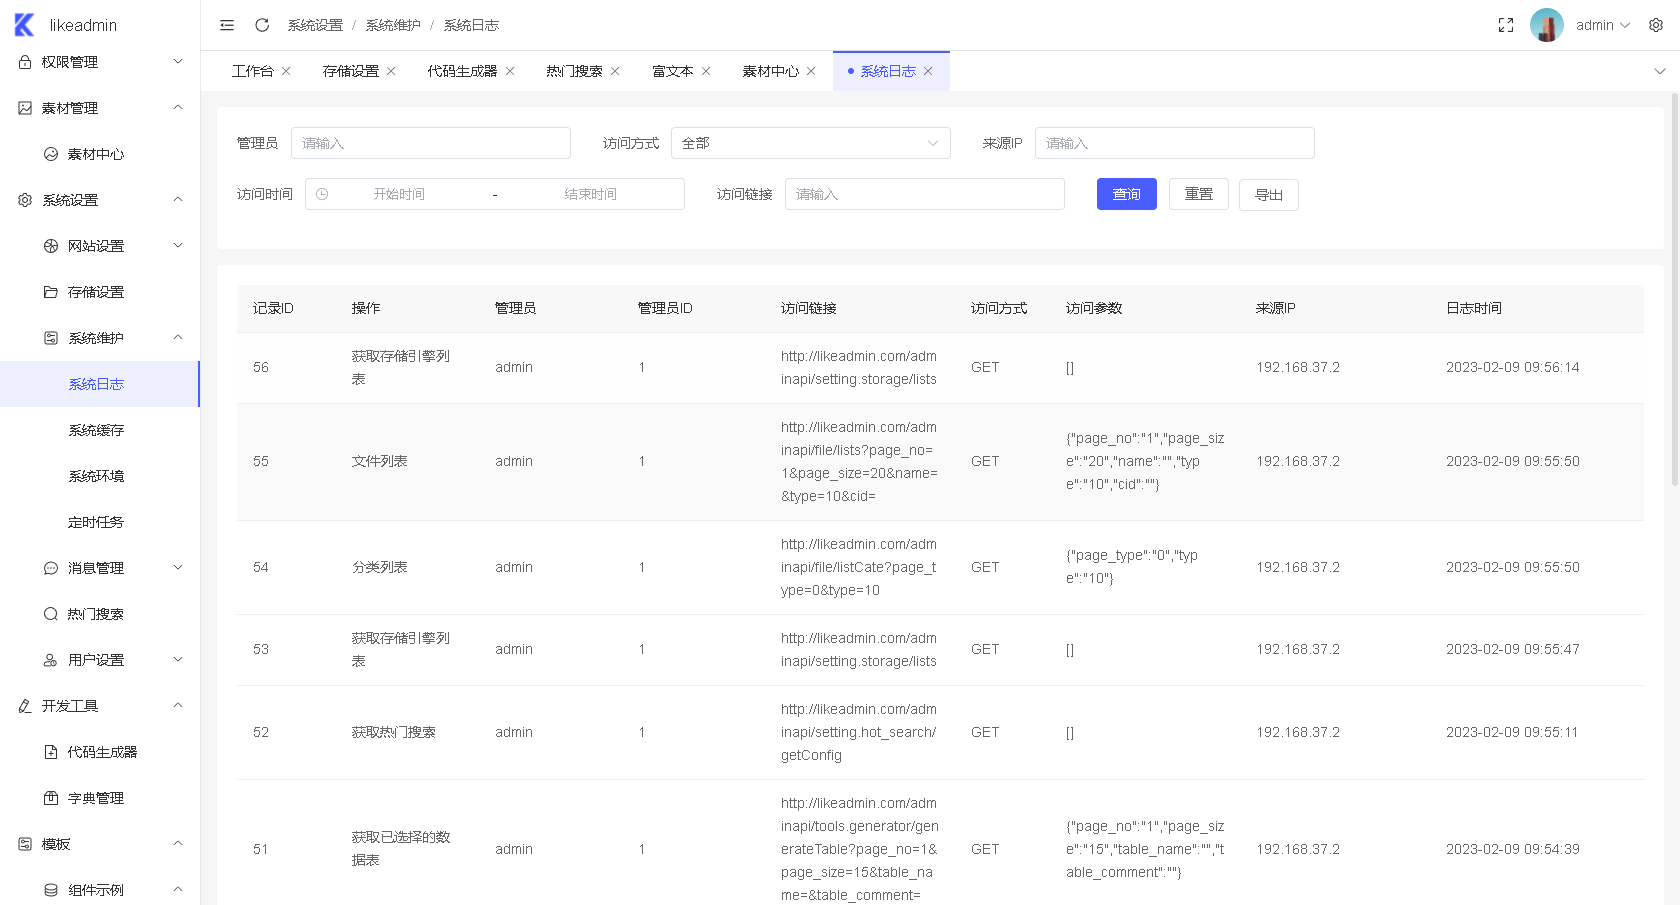Open 素材中心 in the sidebar

pyautogui.click(x=100, y=154)
